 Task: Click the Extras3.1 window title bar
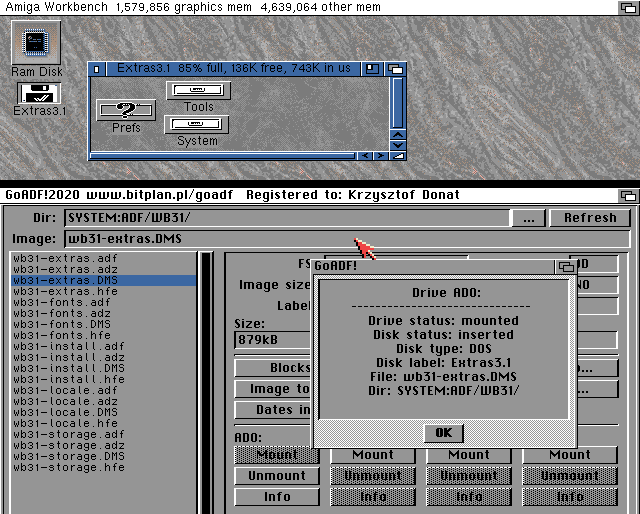pyautogui.click(x=233, y=69)
